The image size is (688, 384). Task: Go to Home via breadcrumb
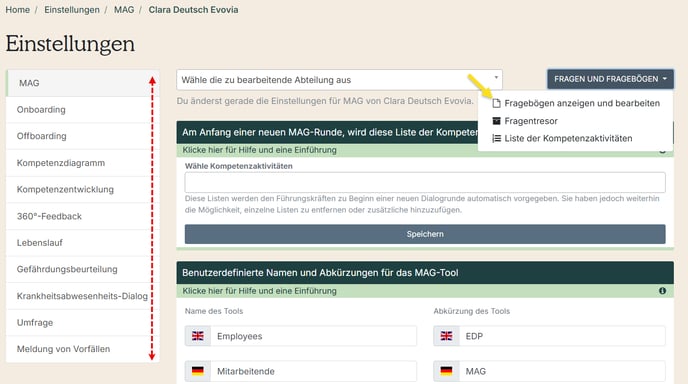[x=18, y=10]
